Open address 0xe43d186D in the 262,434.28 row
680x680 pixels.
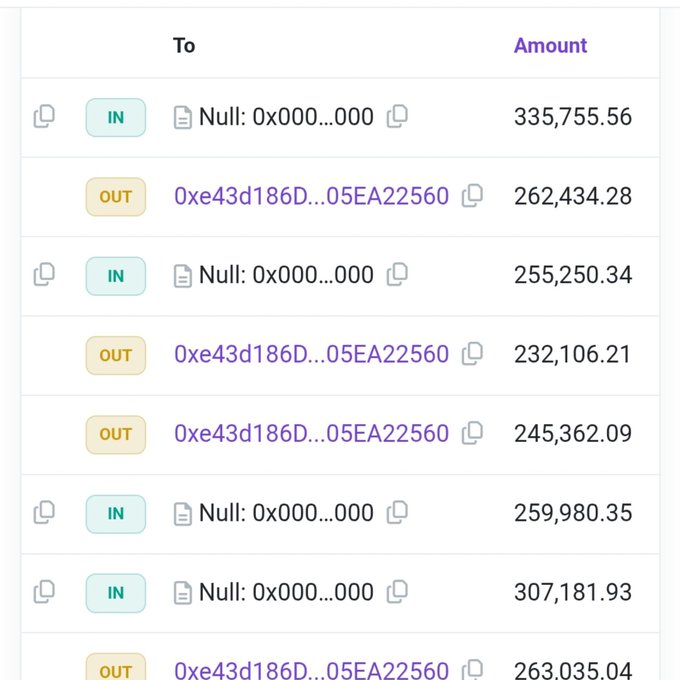(x=311, y=196)
